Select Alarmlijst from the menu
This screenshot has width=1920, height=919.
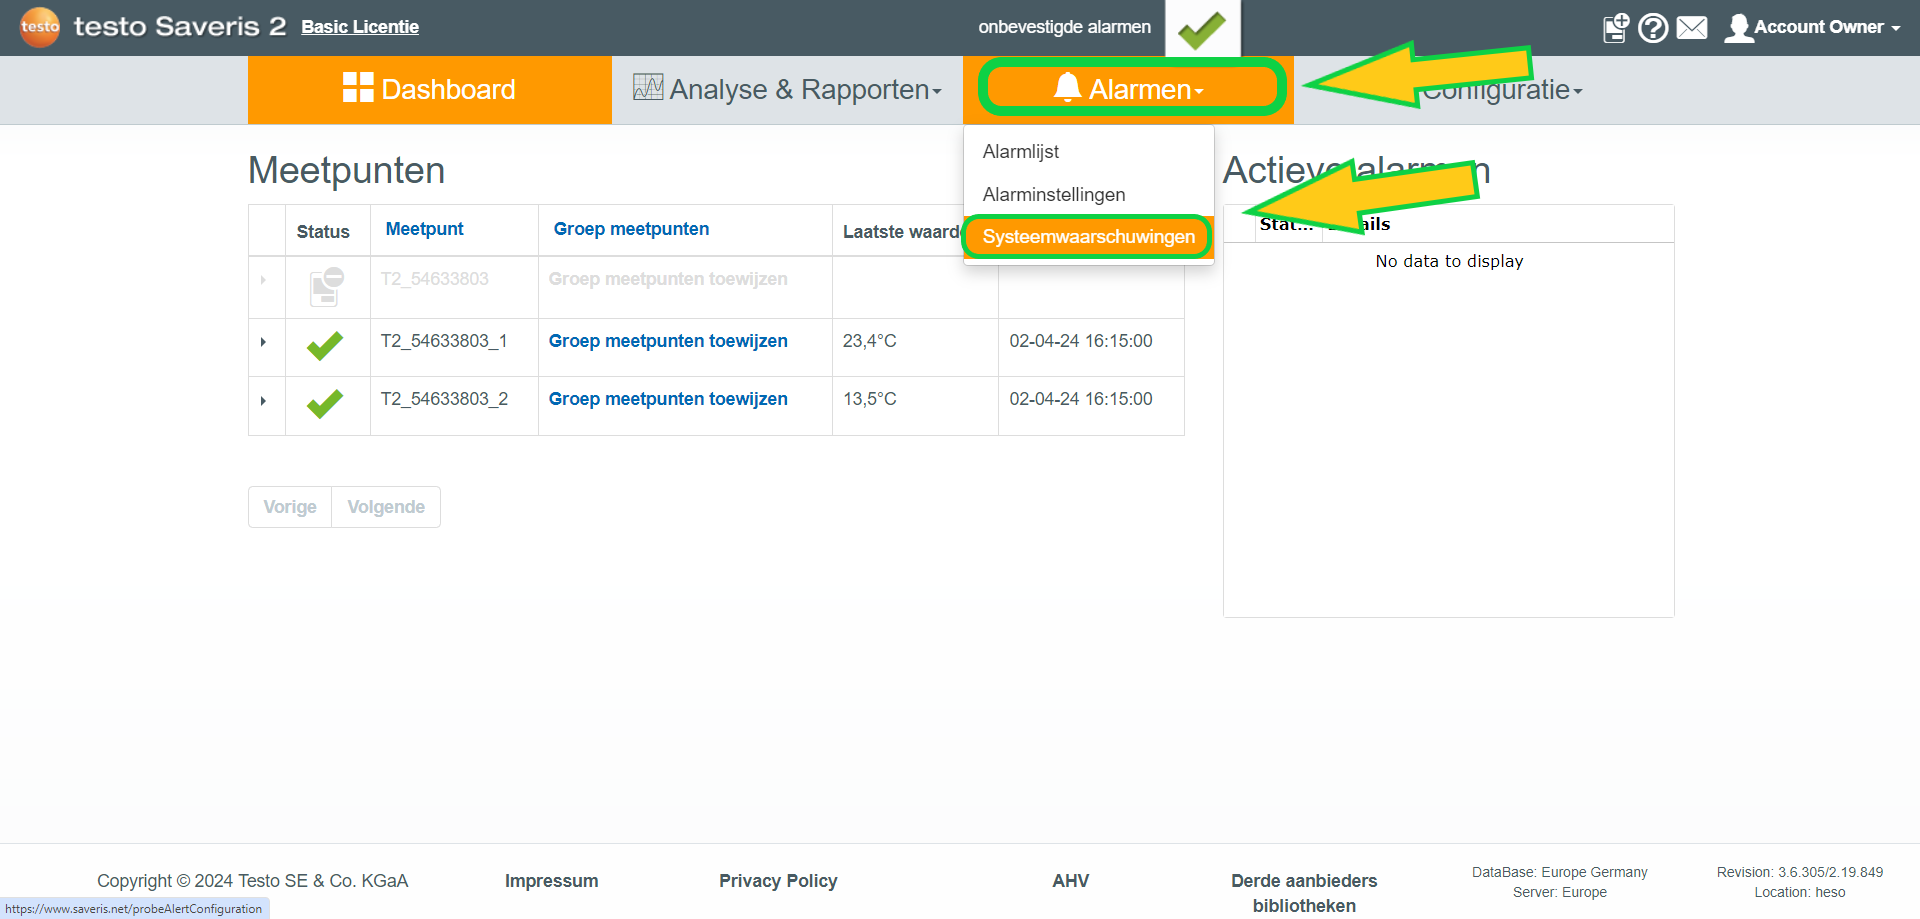pos(1020,151)
